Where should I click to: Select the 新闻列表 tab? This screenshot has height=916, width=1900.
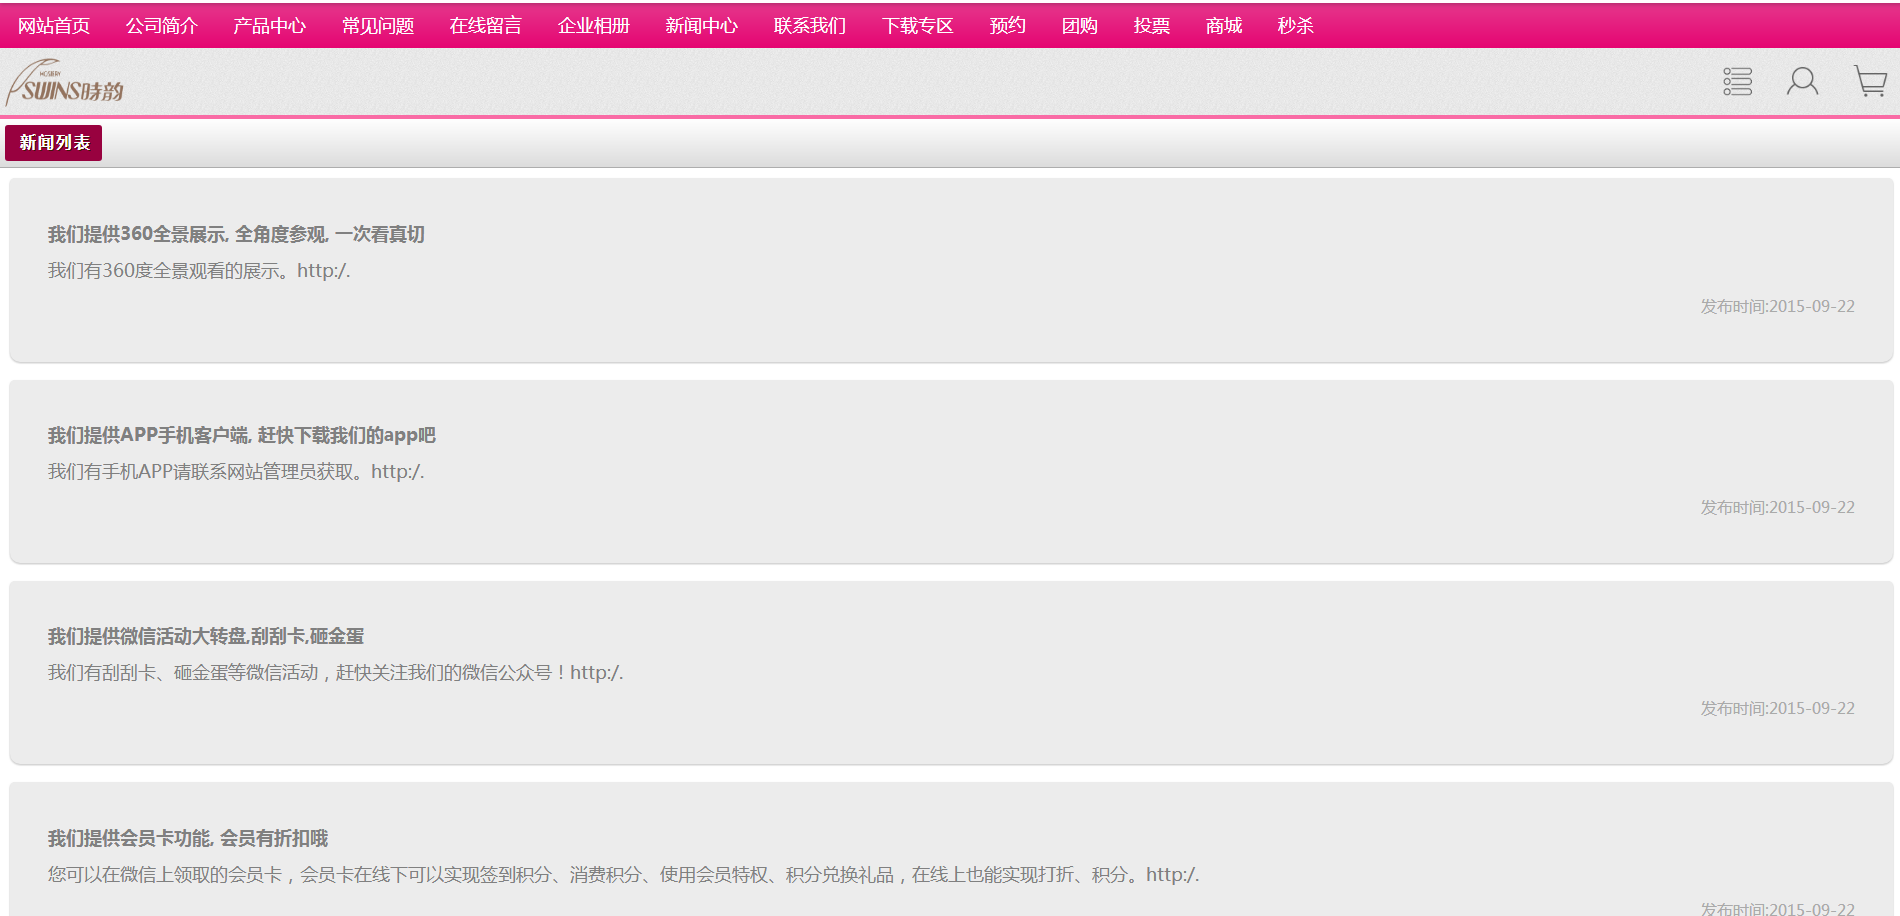point(54,143)
